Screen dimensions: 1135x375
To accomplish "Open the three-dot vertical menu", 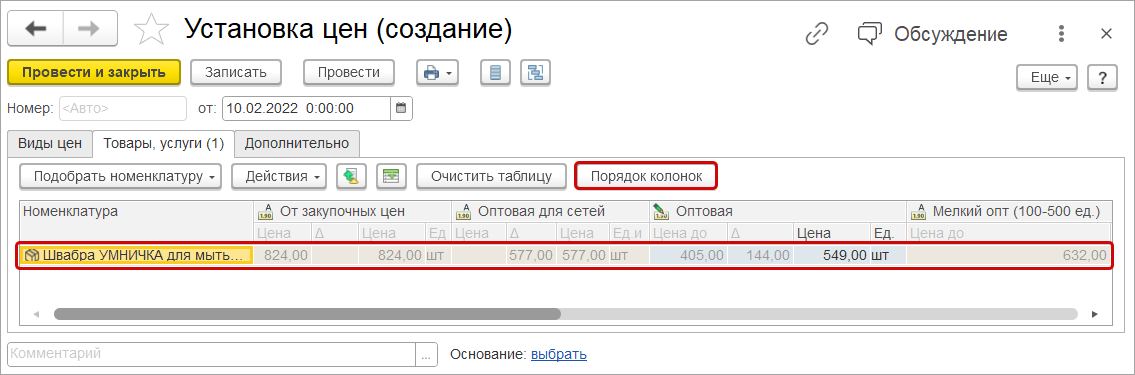I will coord(1061,33).
